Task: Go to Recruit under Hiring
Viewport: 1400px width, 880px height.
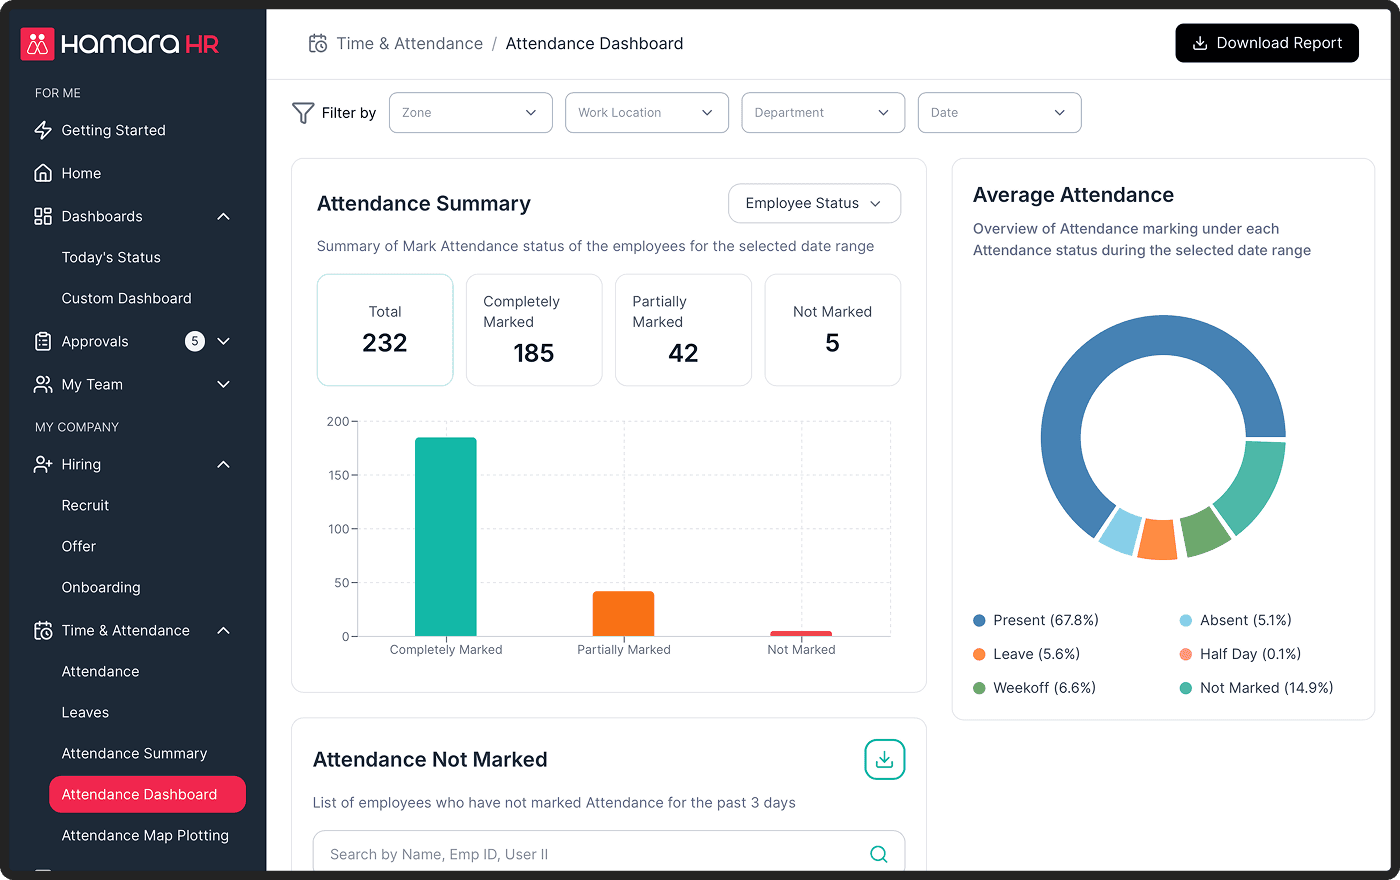Action: tap(85, 505)
